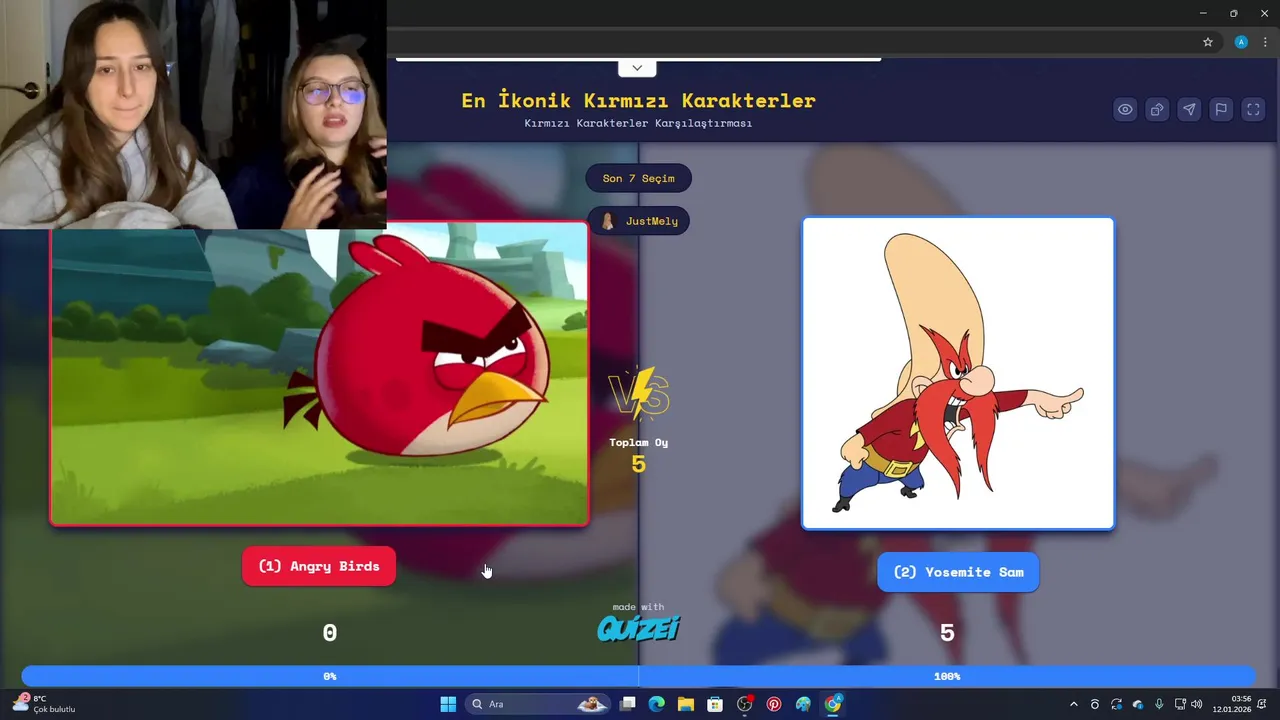This screenshot has height=720, width=1280.
Task: Switch to Chrome on the taskbar
Action: 833,704
